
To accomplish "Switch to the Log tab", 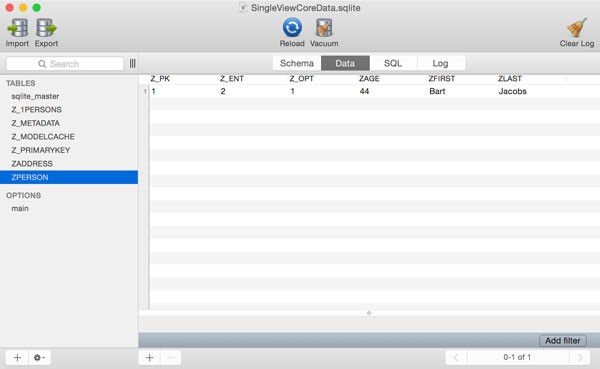I will coord(440,63).
